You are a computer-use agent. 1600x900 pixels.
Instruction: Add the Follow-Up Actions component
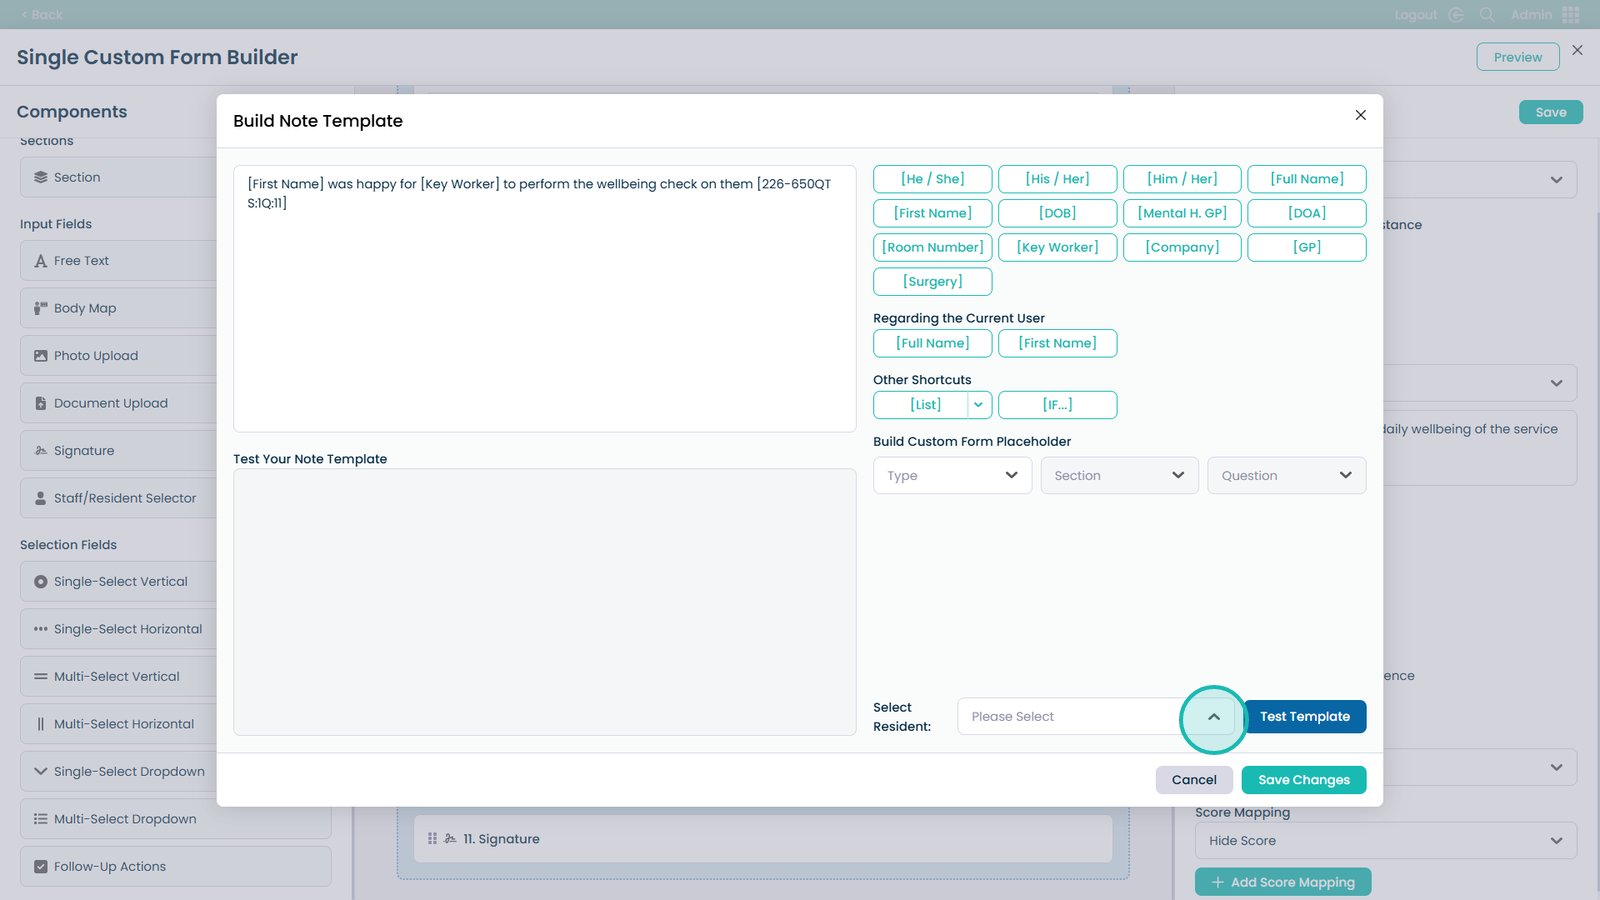coord(175,867)
